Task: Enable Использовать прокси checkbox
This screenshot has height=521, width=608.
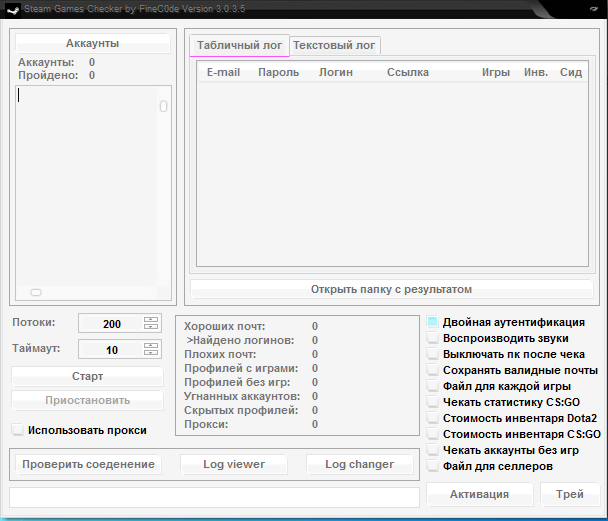Action: pos(17,430)
